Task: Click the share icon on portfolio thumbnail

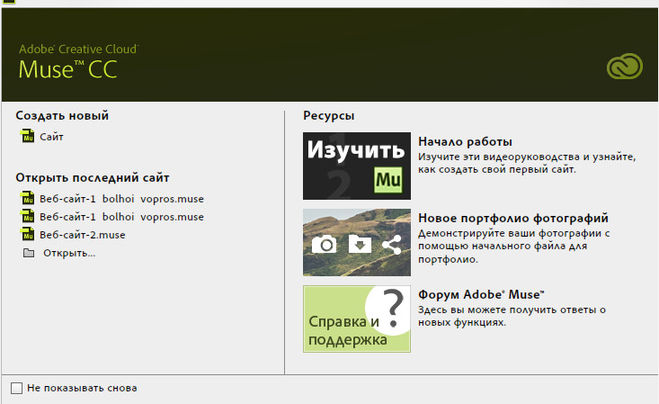Action: tap(392, 244)
